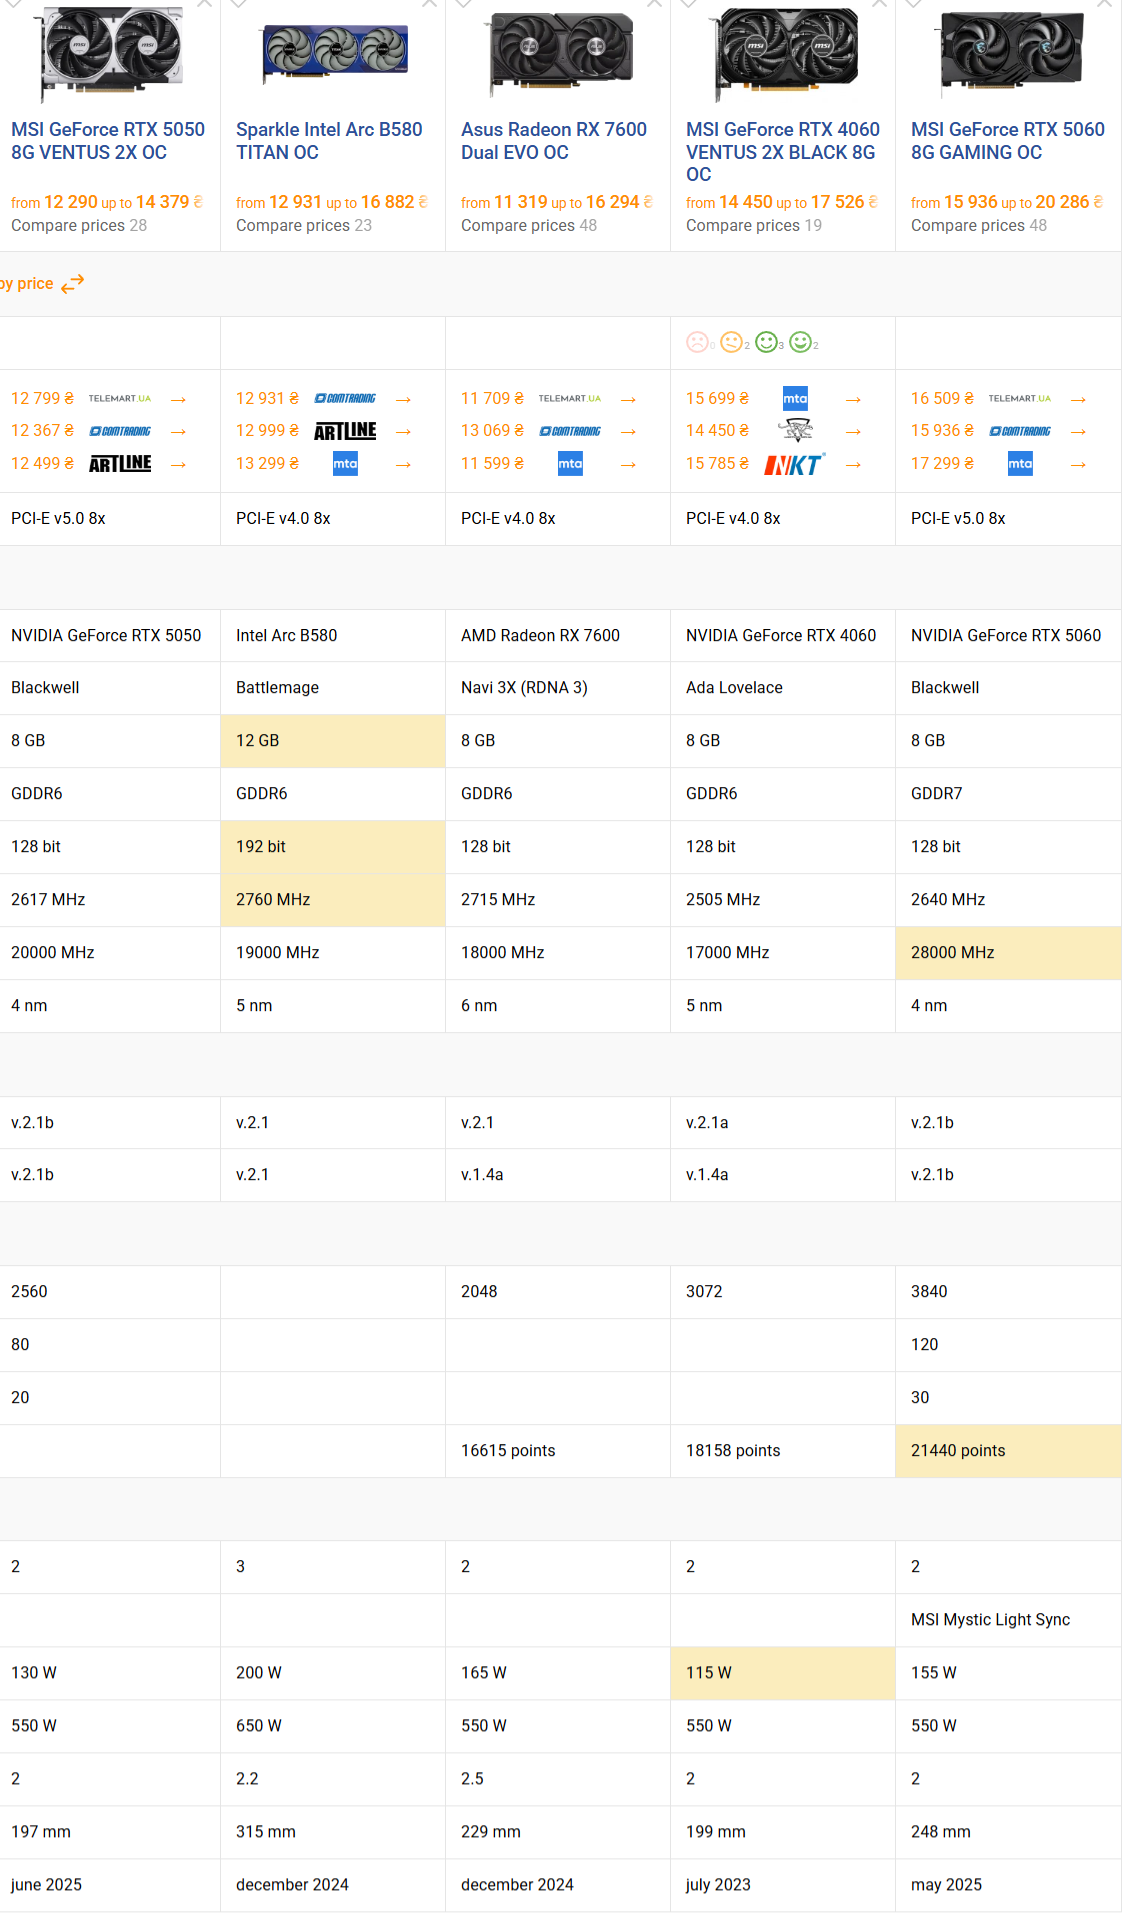Click the 12 999 ₴ price link
Screen dimensions: 1126x1926
pyautogui.click(x=267, y=431)
